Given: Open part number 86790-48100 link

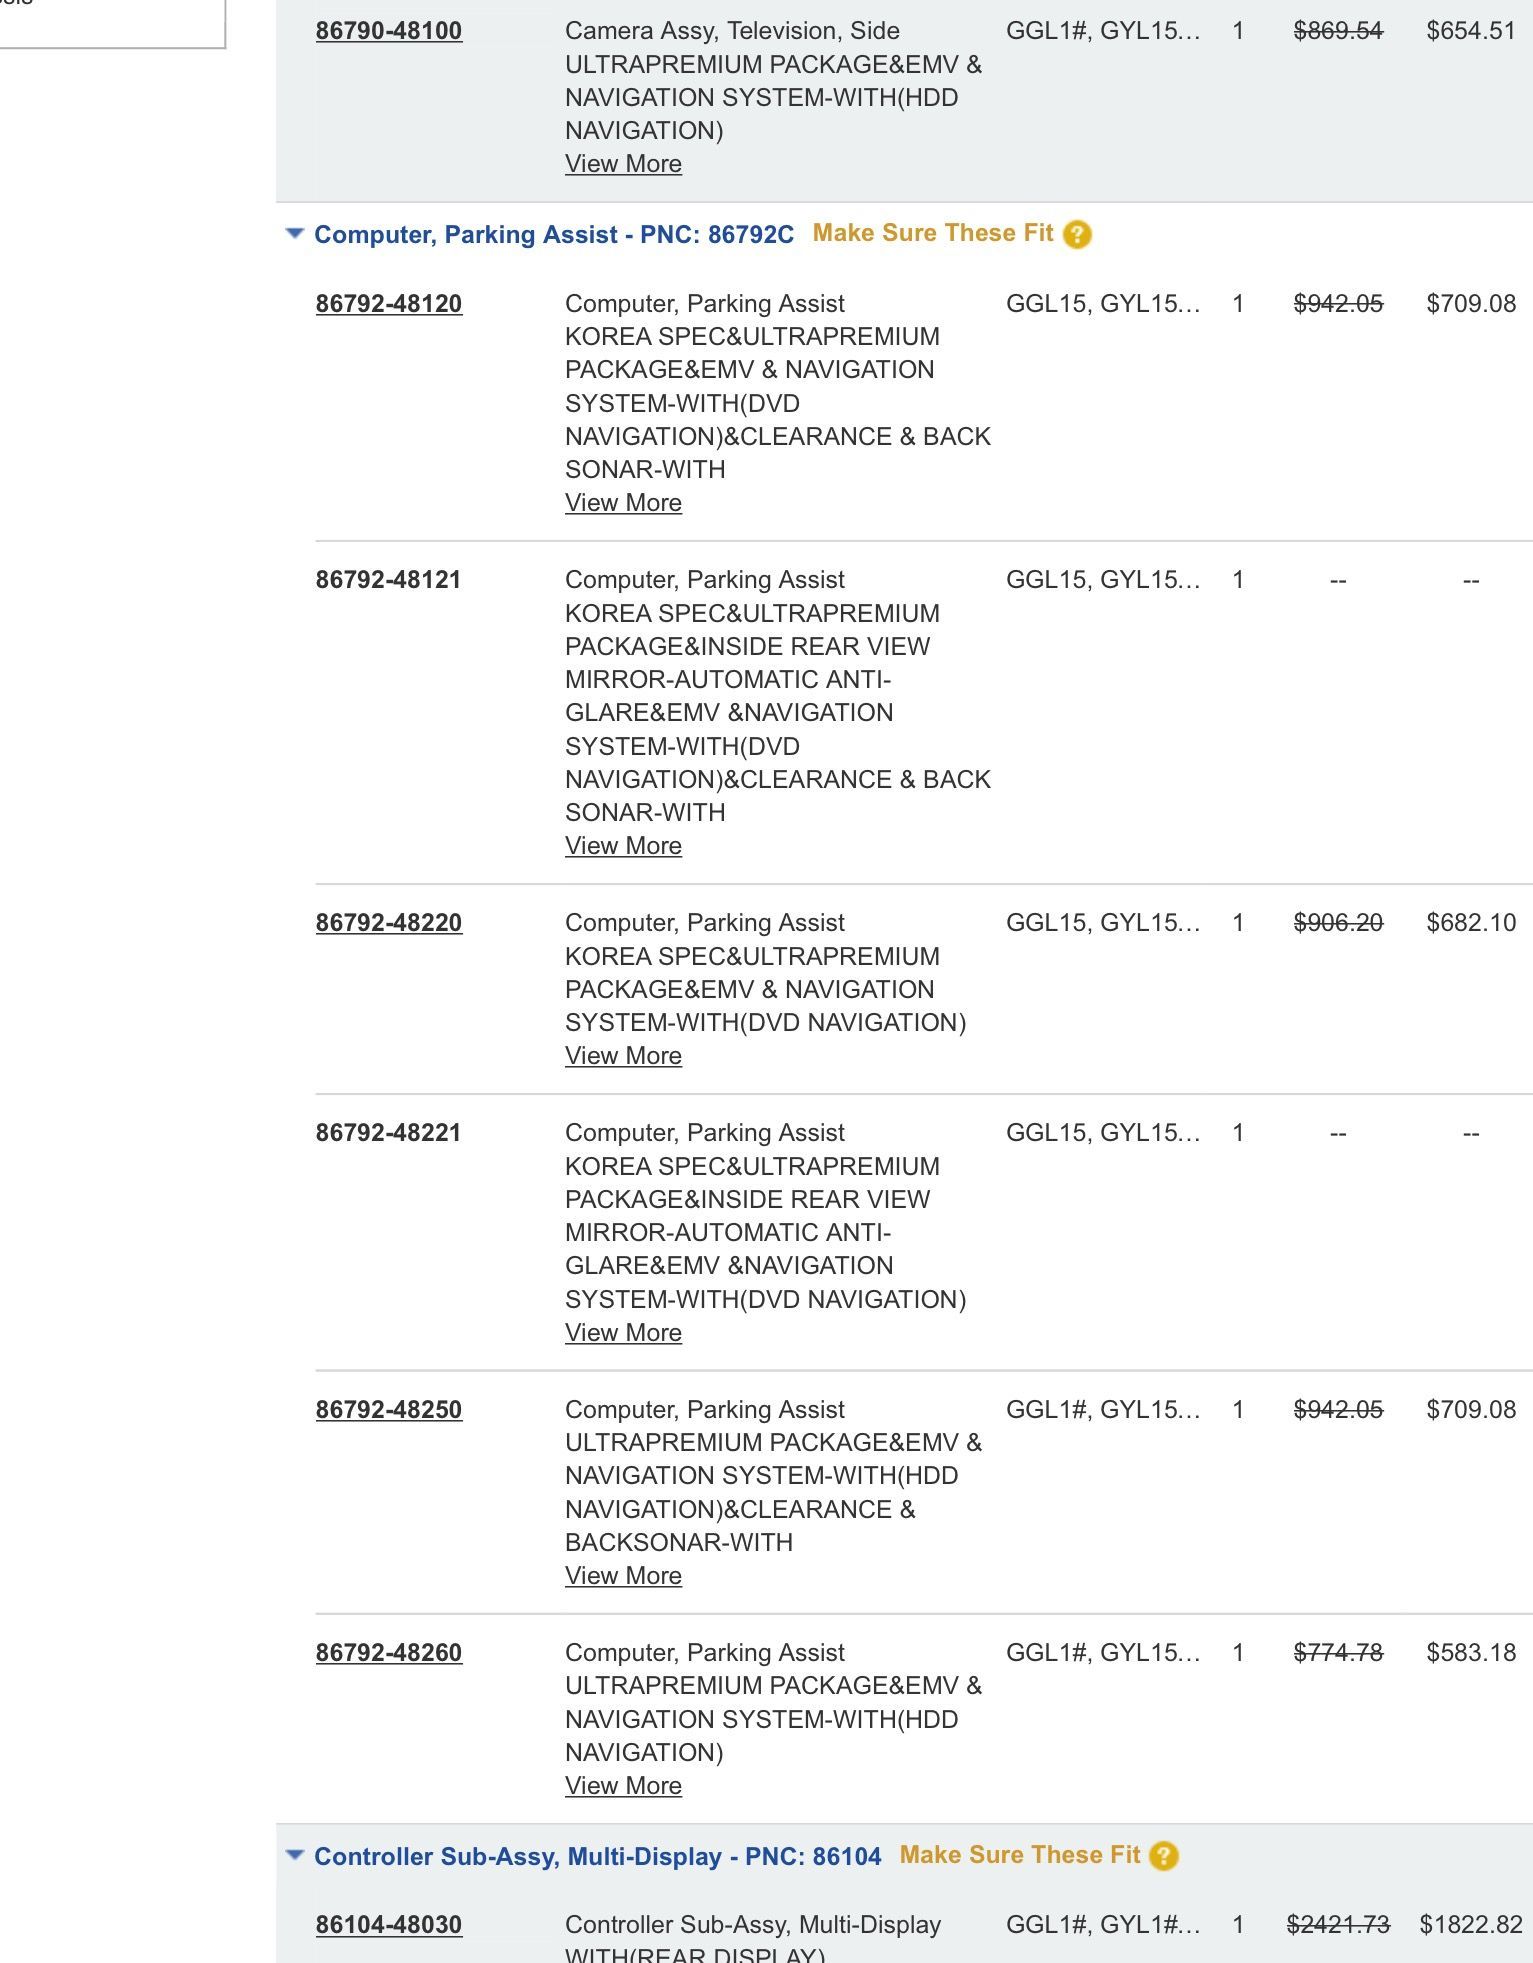Looking at the screenshot, I should click(x=389, y=31).
